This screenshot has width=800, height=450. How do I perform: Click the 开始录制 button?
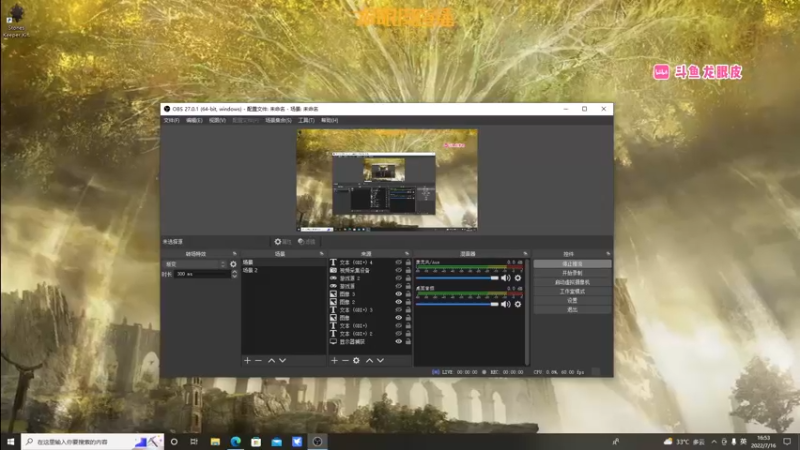[572, 273]
